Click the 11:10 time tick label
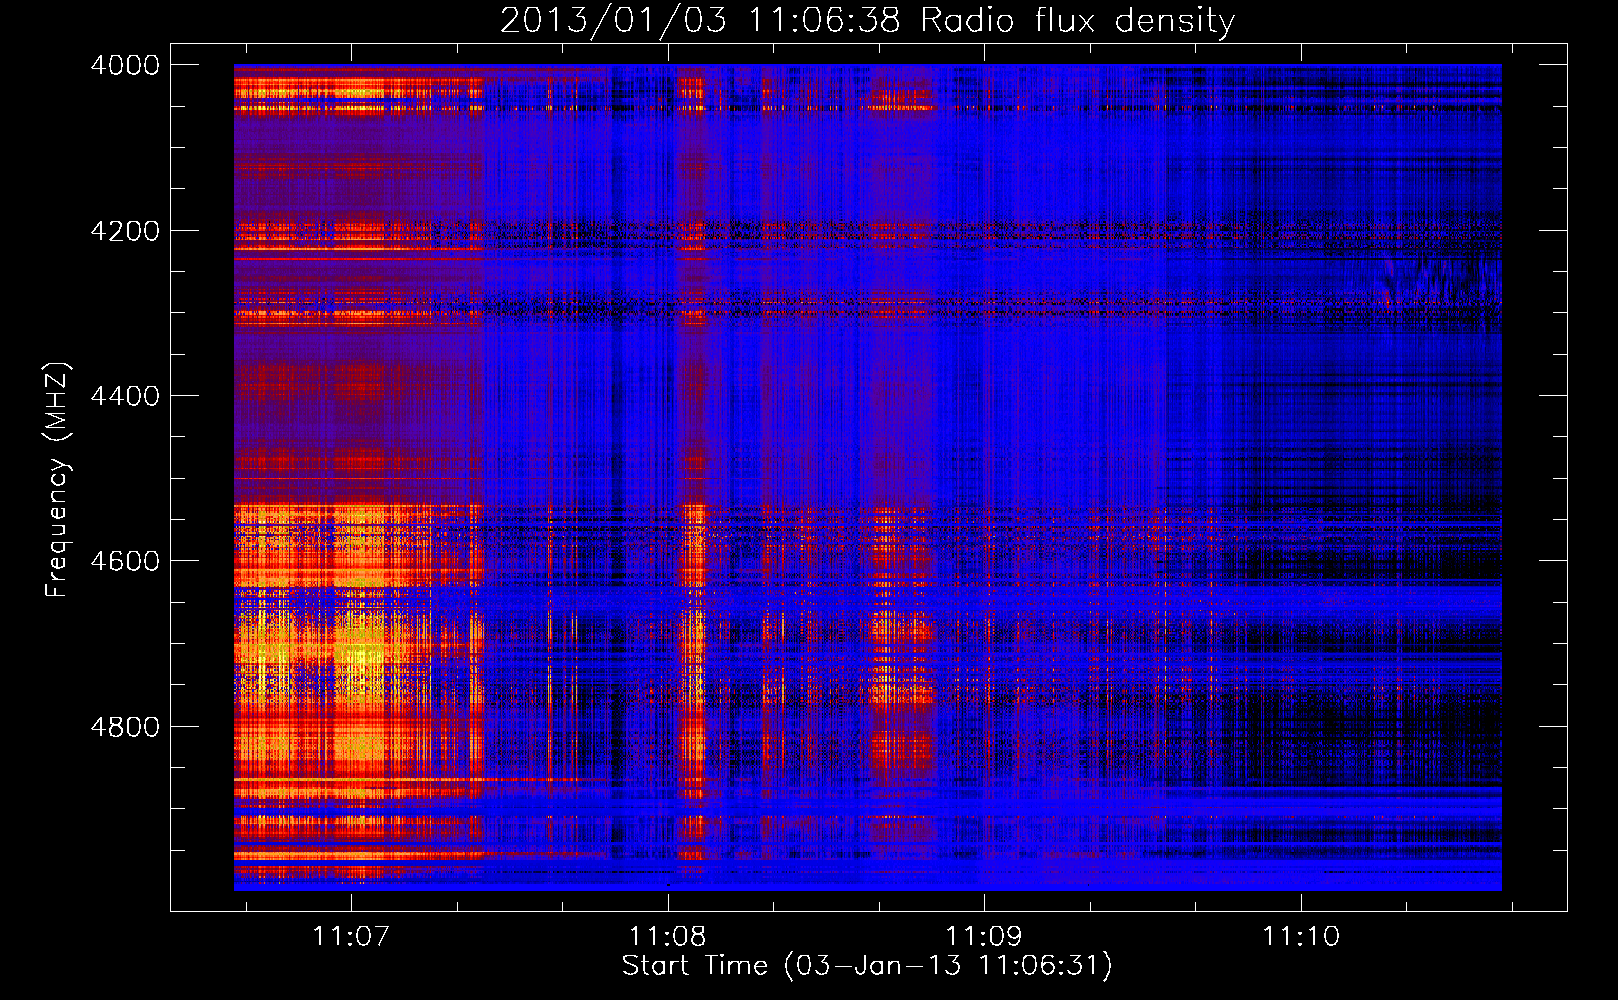Image resolution: width=1618 pixels, height=1000 pixels. point(1300,937)
